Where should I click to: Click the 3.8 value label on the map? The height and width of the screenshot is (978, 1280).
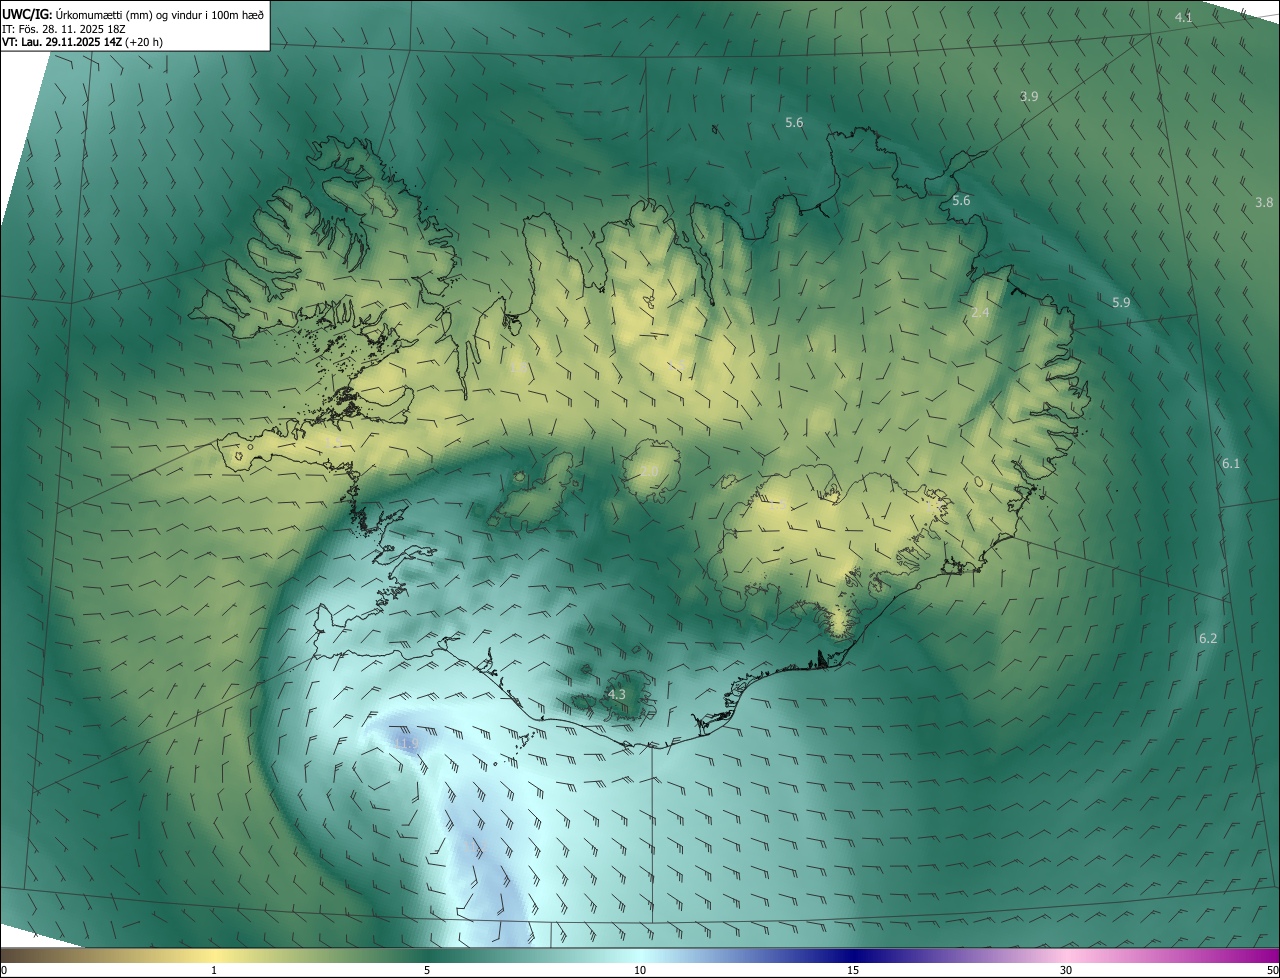point(1264,202)
